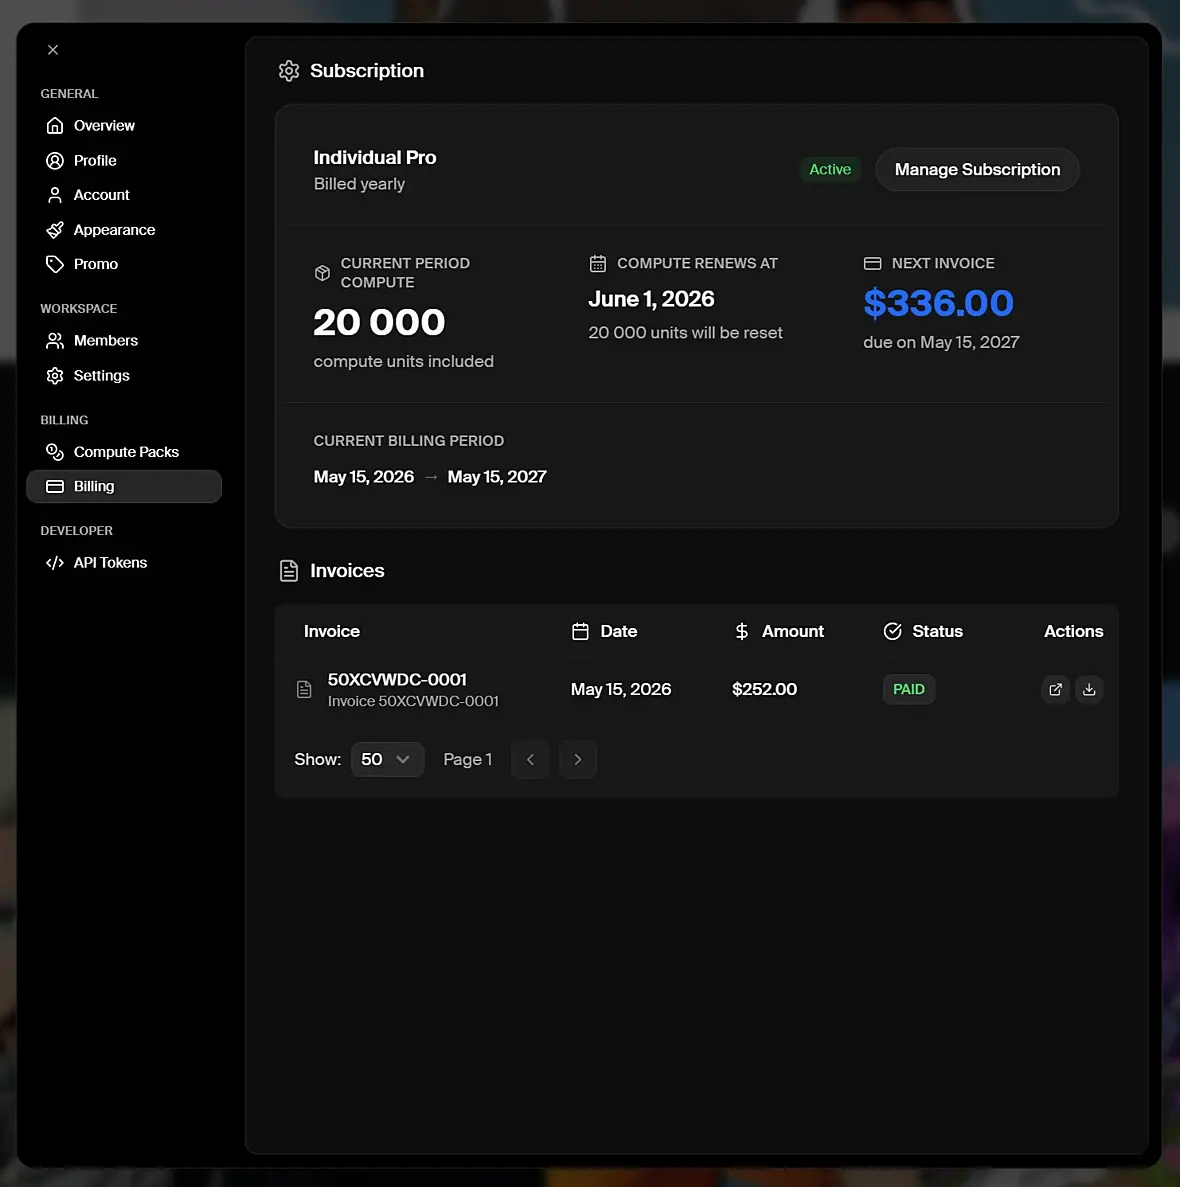Click the Compute Packs coins icon
The image size is (1180, 1187).
[x=54, y=452]
